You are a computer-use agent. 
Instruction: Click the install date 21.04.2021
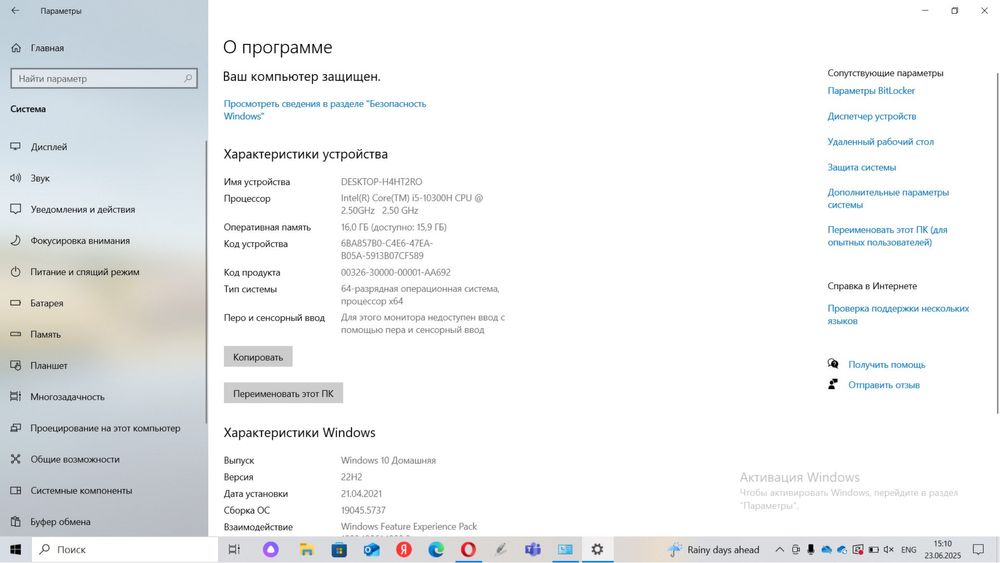pyautogui.click(x=361, y=494)
